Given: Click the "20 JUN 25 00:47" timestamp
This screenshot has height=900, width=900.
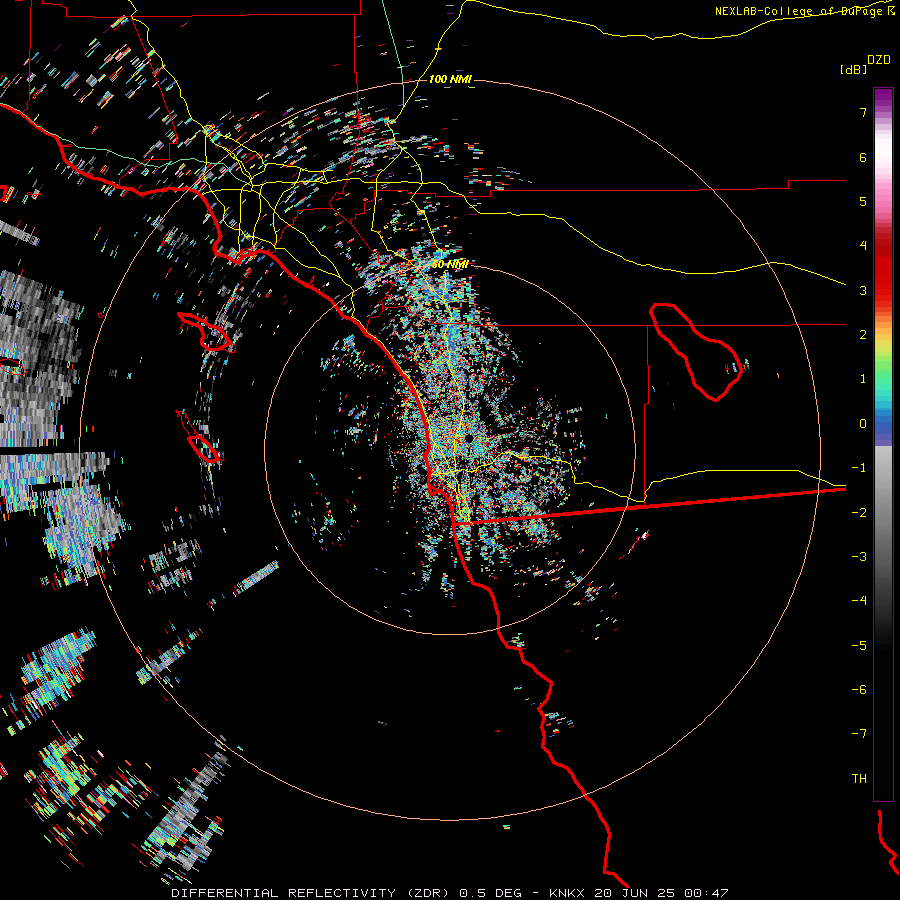Looking at the screenshot, I should (x=661, y=893).
